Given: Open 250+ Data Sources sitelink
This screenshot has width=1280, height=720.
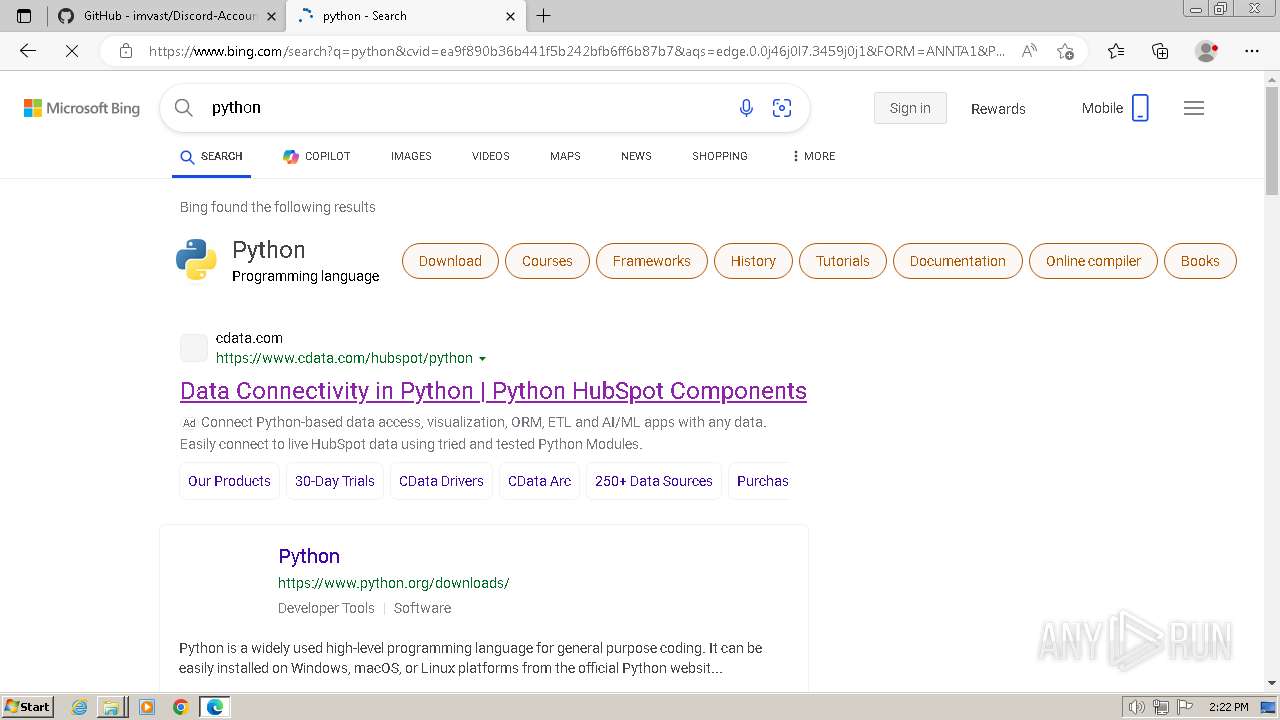Looking at the screenshot, I should tap(654, 481).
